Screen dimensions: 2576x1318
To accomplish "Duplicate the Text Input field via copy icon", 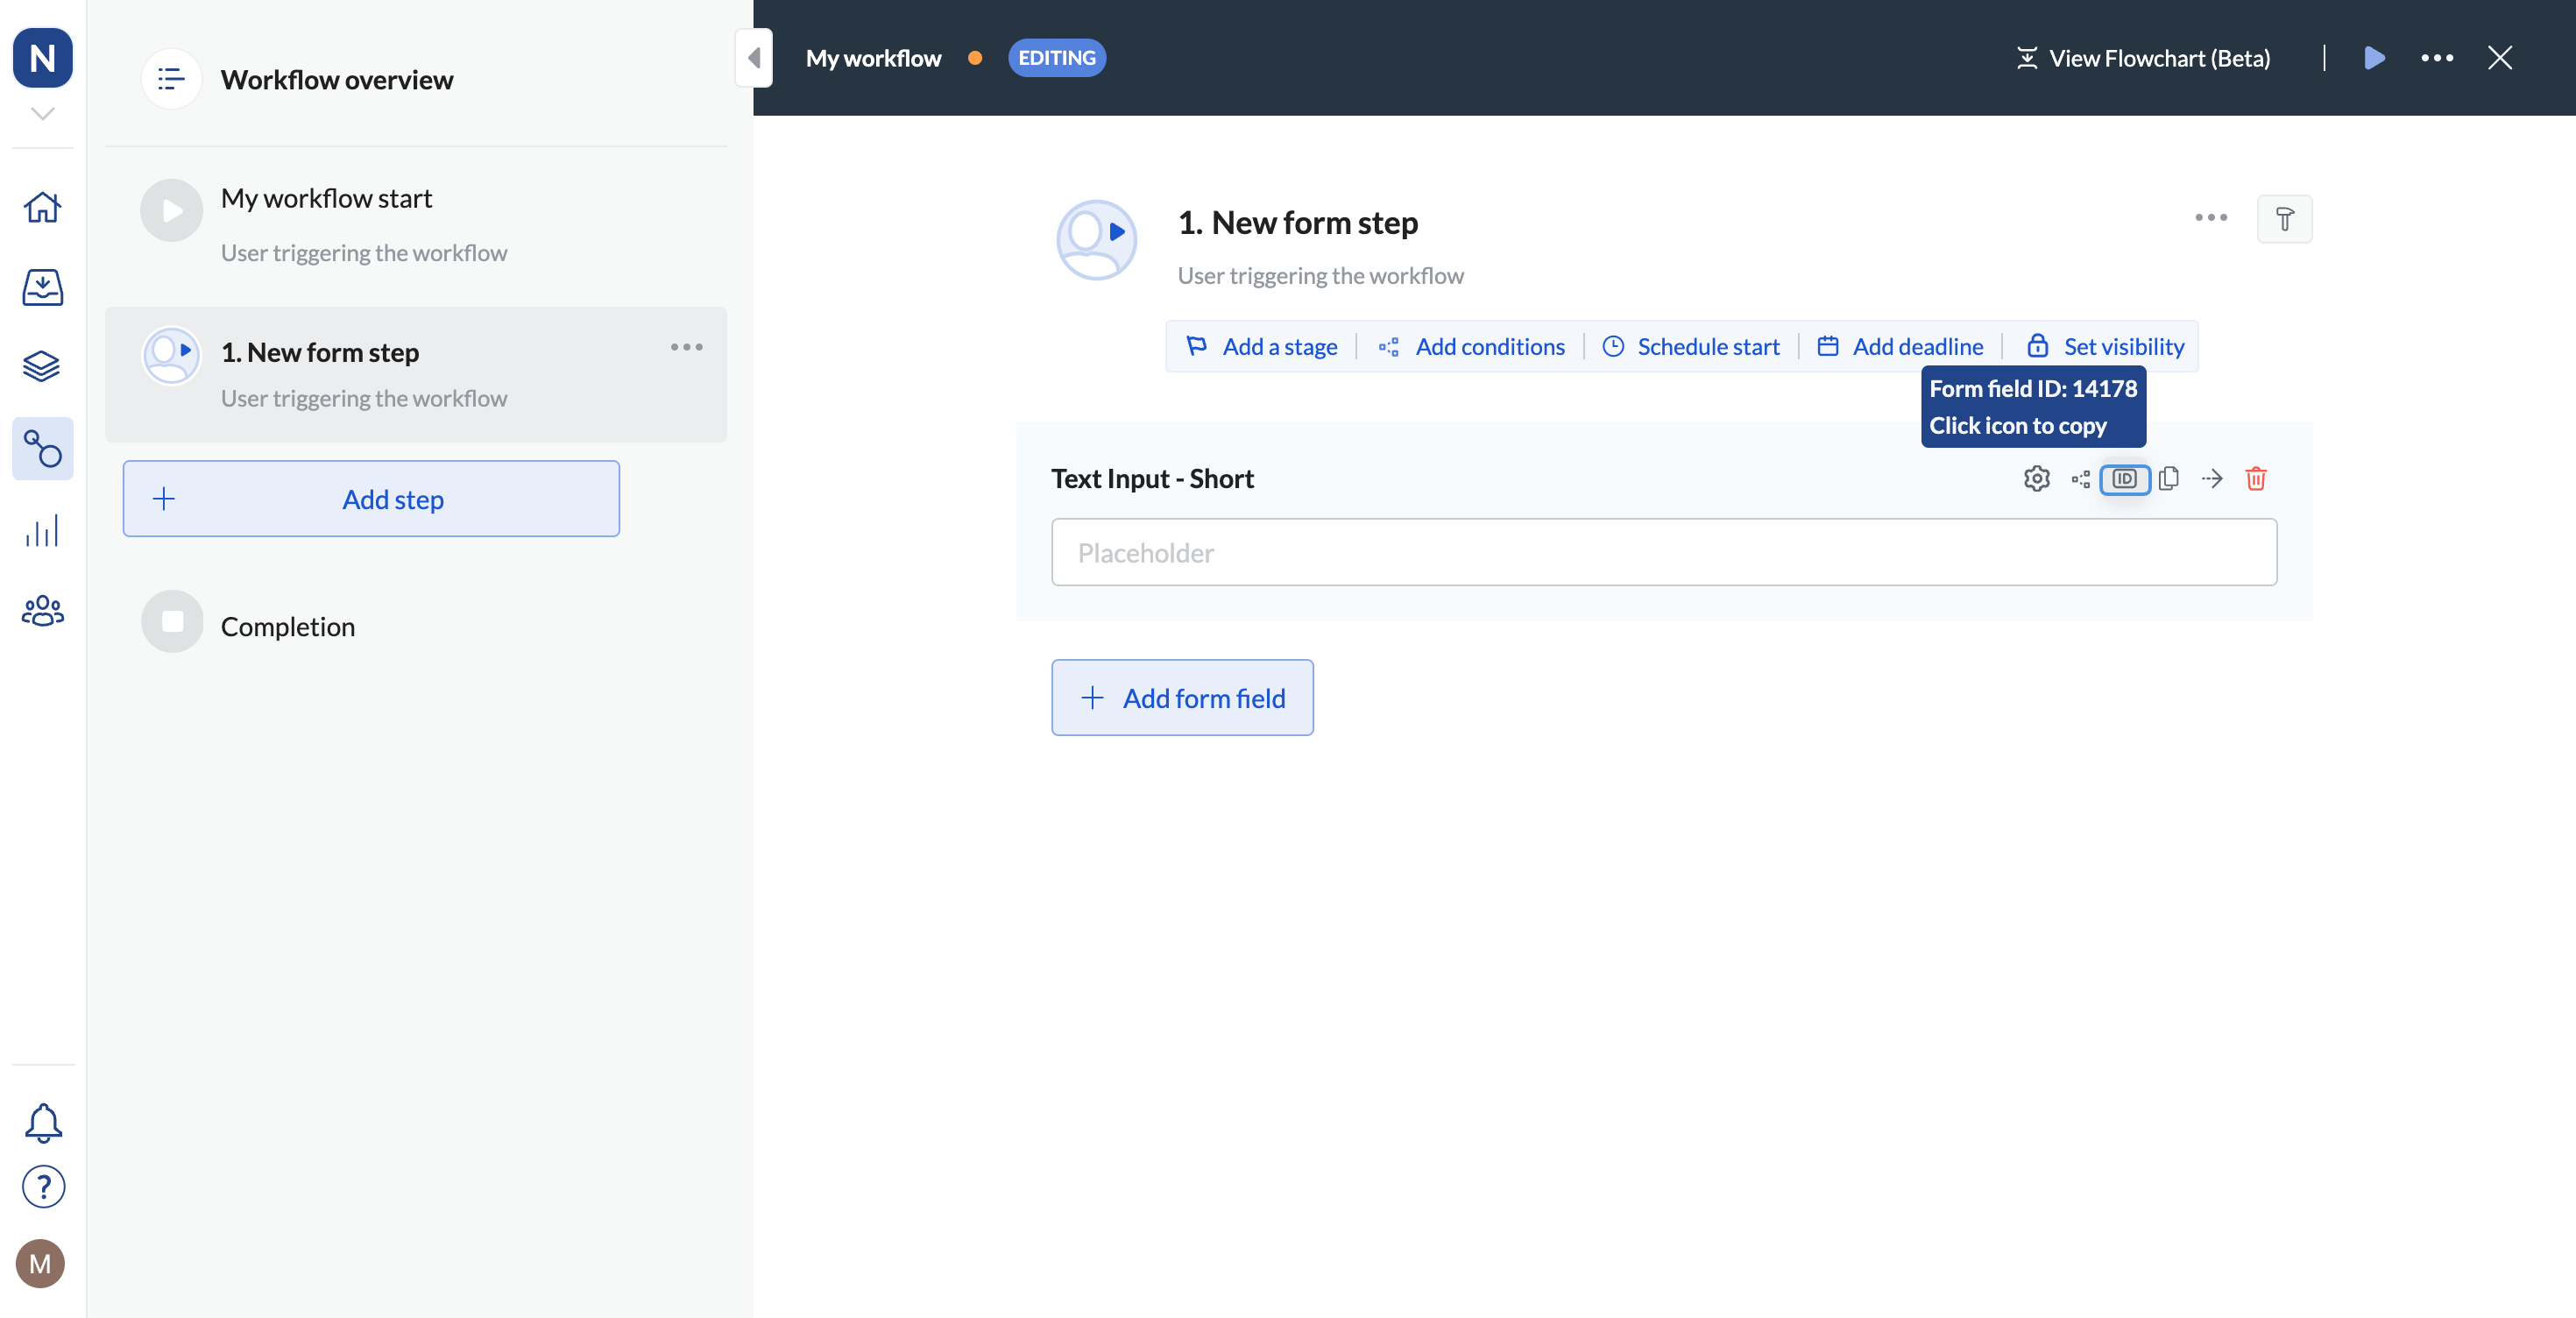I will [x=2169, y=478].
